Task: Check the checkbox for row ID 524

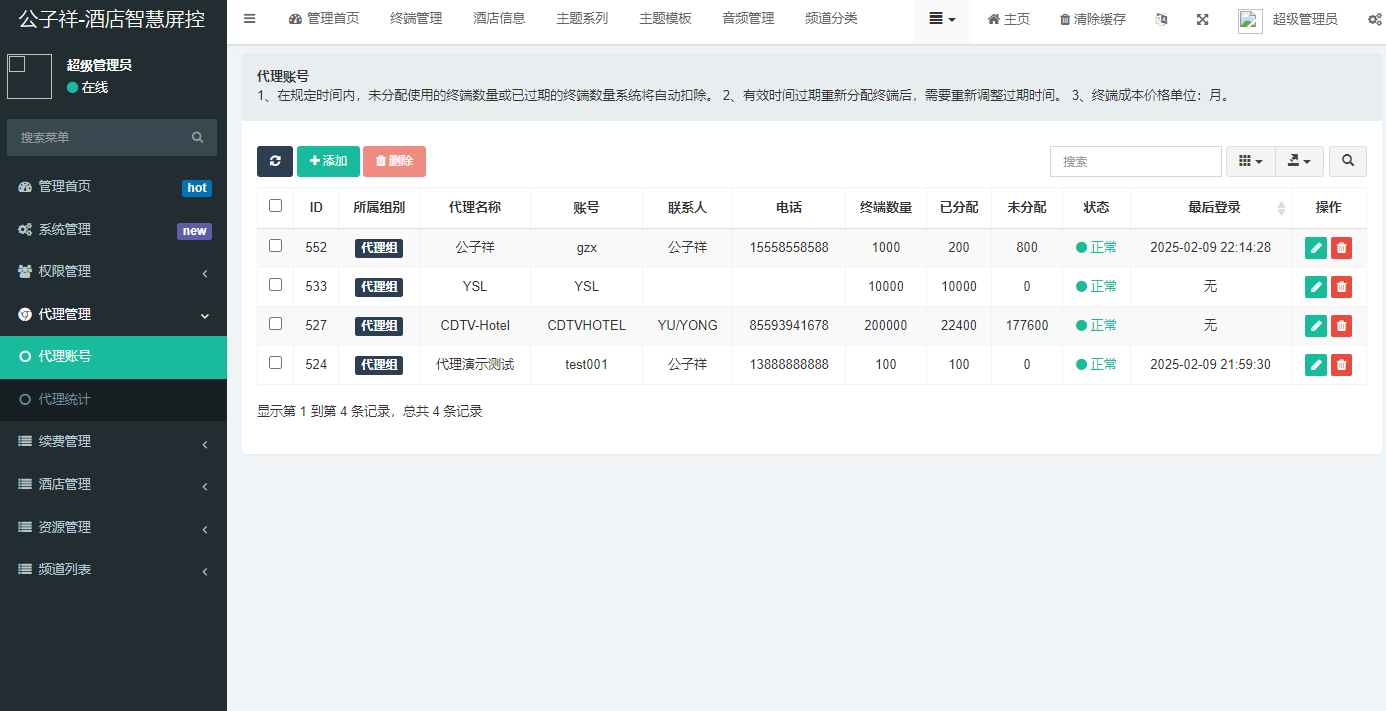Action: (x=275, y=364)
